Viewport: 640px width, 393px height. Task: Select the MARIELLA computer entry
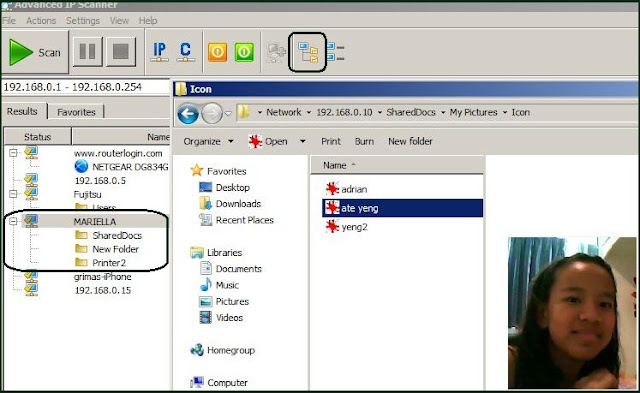coord(95,222)
